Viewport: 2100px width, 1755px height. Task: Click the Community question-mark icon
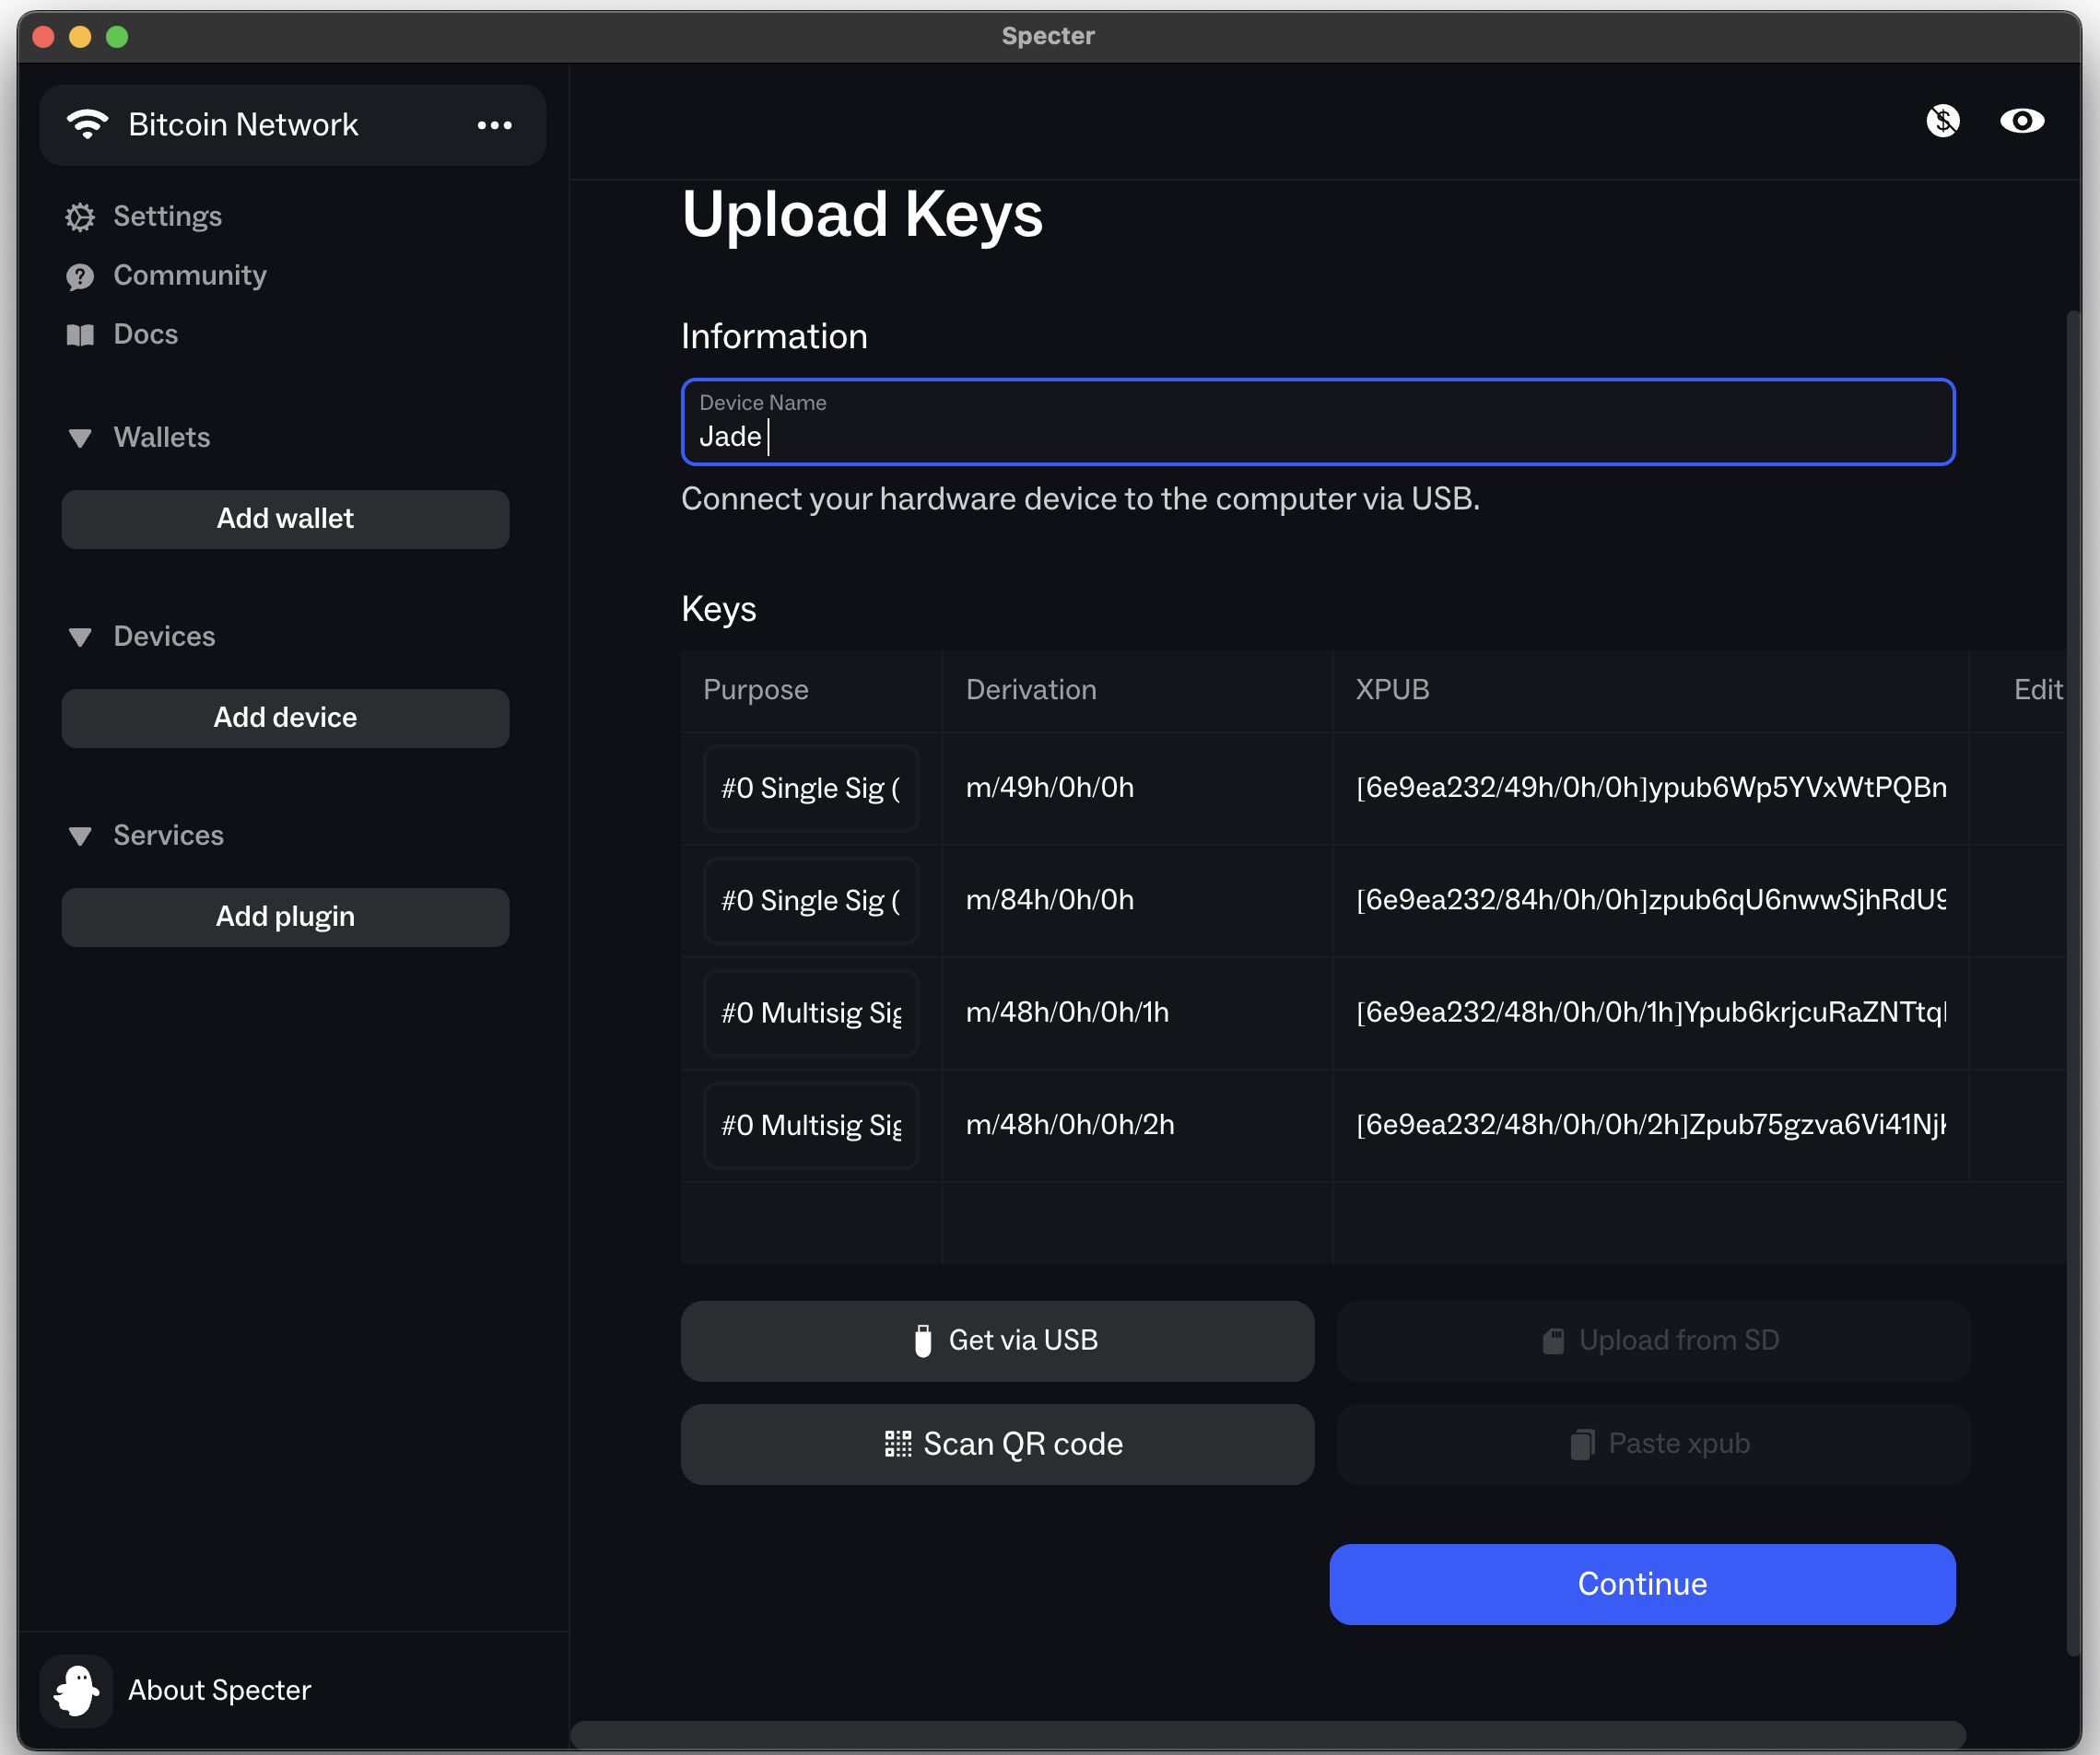[x=80, y=276]
